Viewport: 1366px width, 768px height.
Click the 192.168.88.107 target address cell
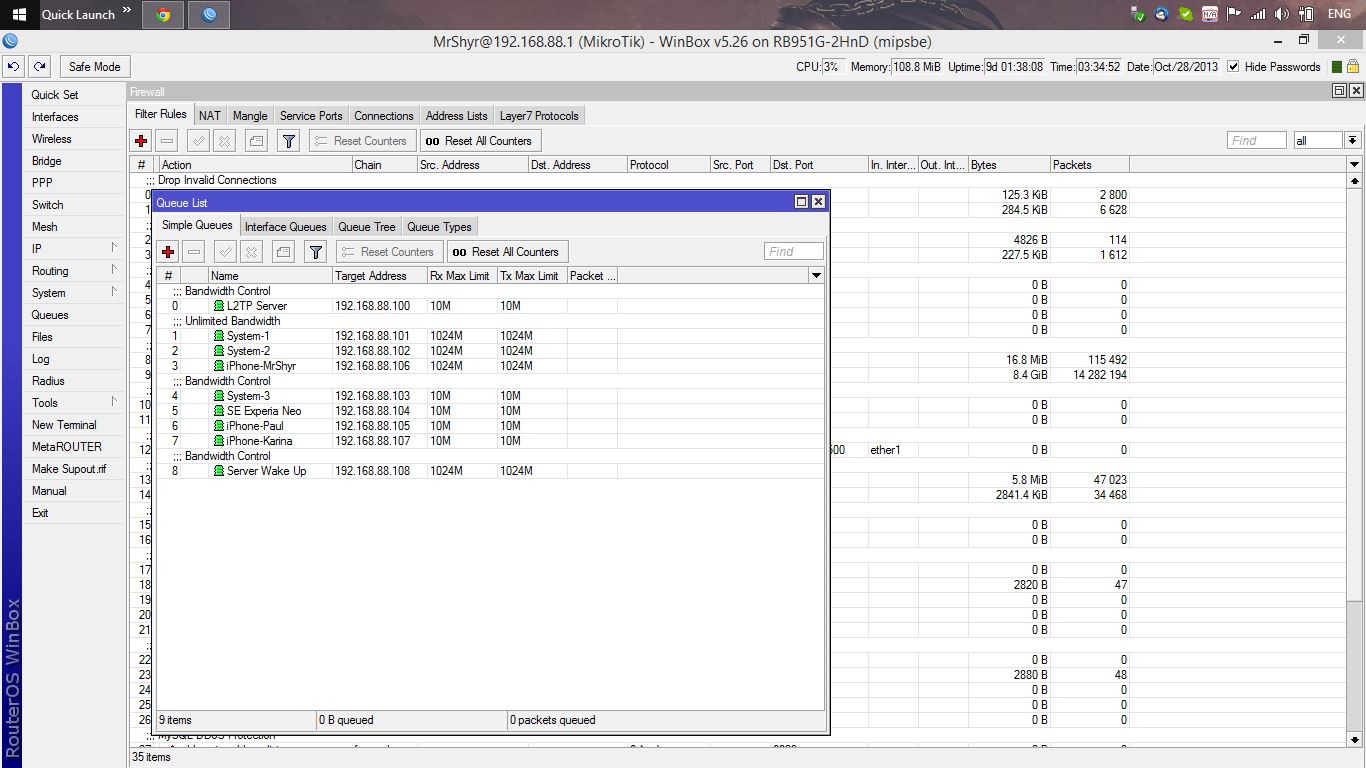pos(379,441)
